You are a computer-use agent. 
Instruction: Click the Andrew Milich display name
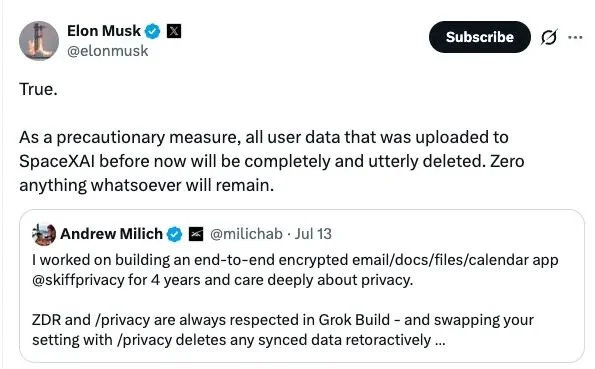pos(111,234)
